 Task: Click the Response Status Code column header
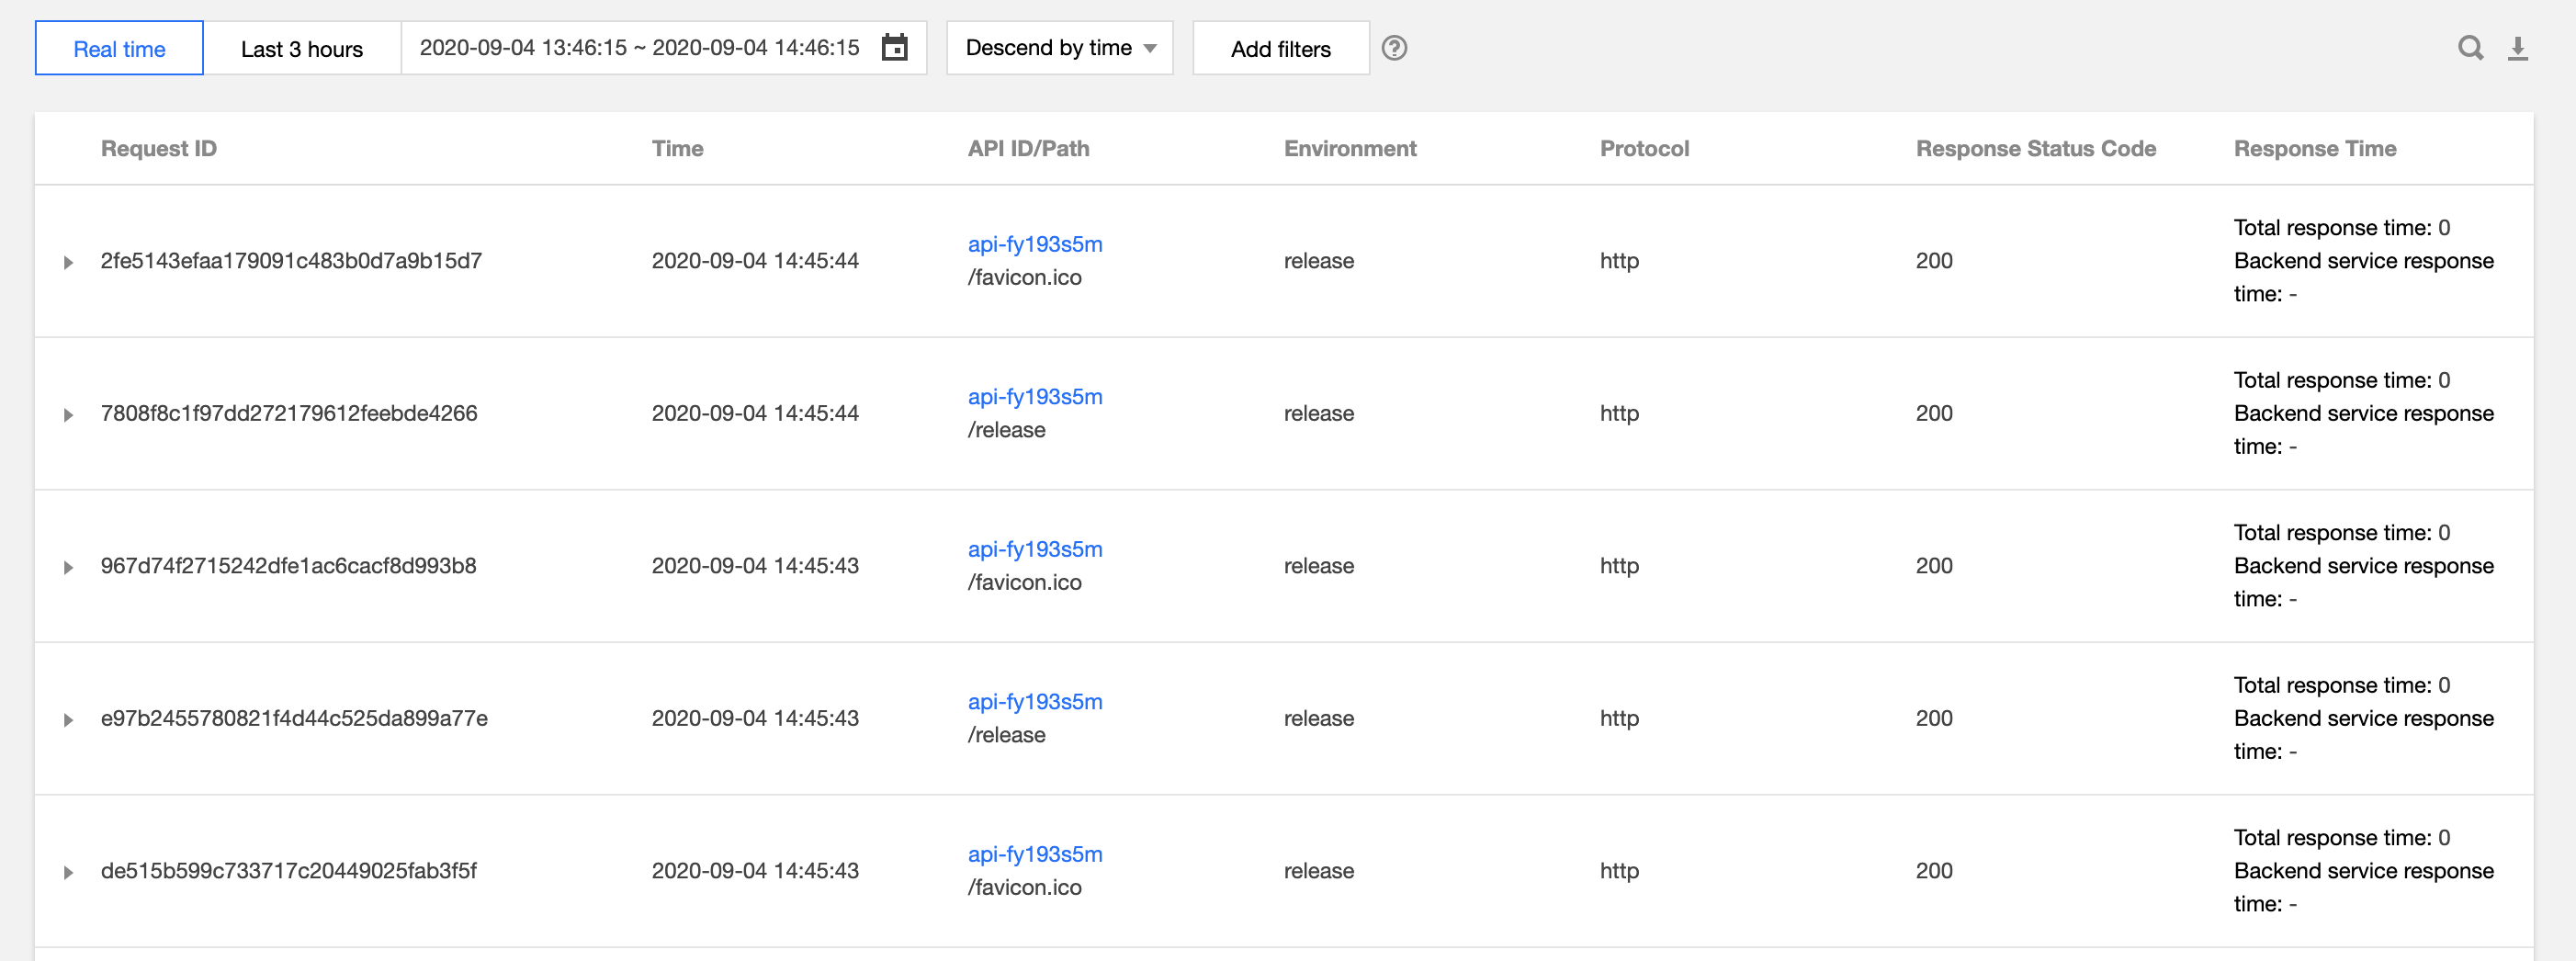2035,148
